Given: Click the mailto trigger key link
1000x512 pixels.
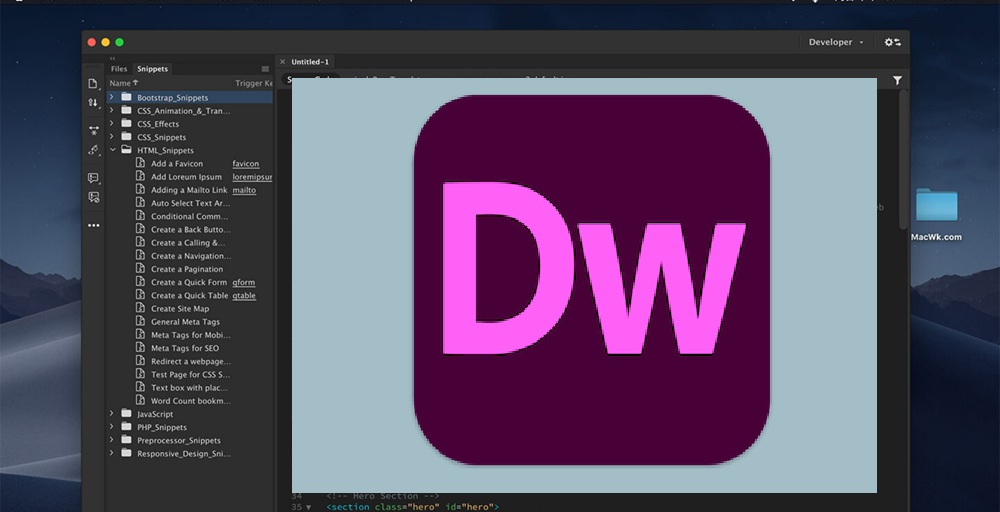Looking at the screenshot, I should (x=244, y=190).
